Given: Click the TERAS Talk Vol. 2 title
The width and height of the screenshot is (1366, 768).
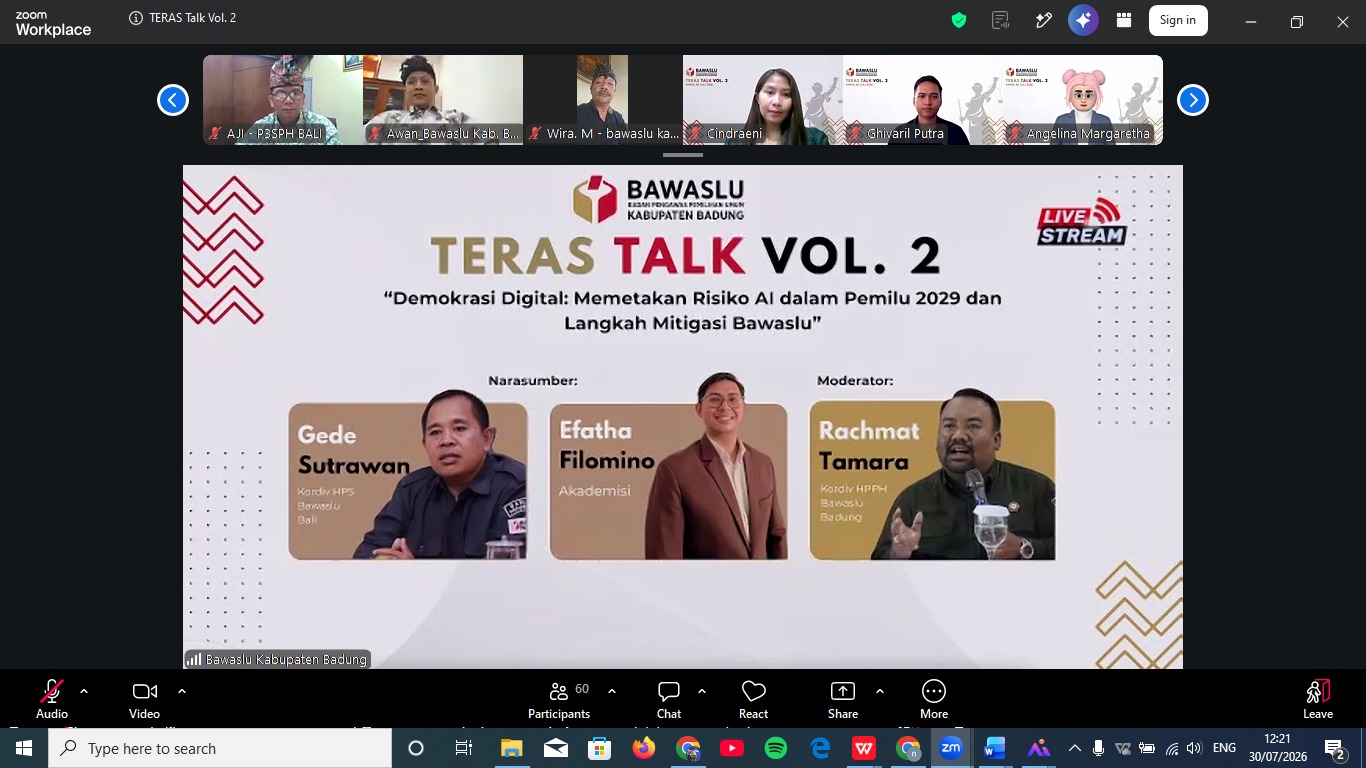Looking at the screenshot, I should (x=192, y=18).
